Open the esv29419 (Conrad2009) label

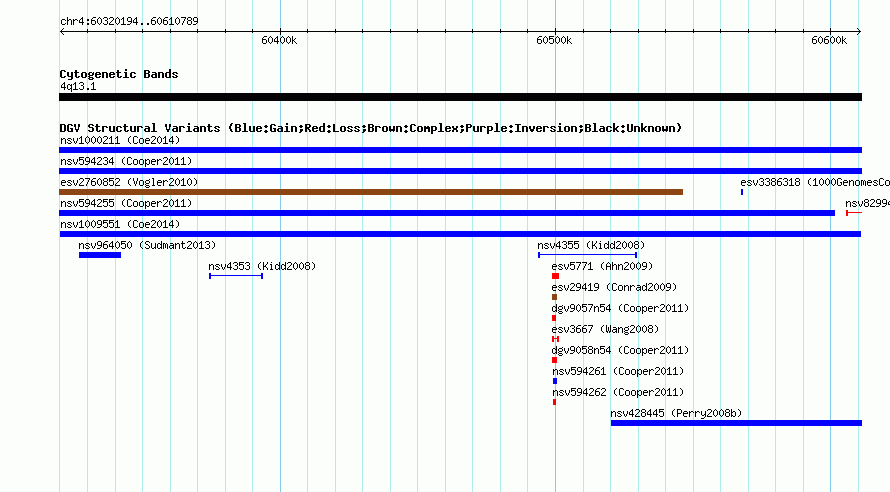click(x=614, y=287)
